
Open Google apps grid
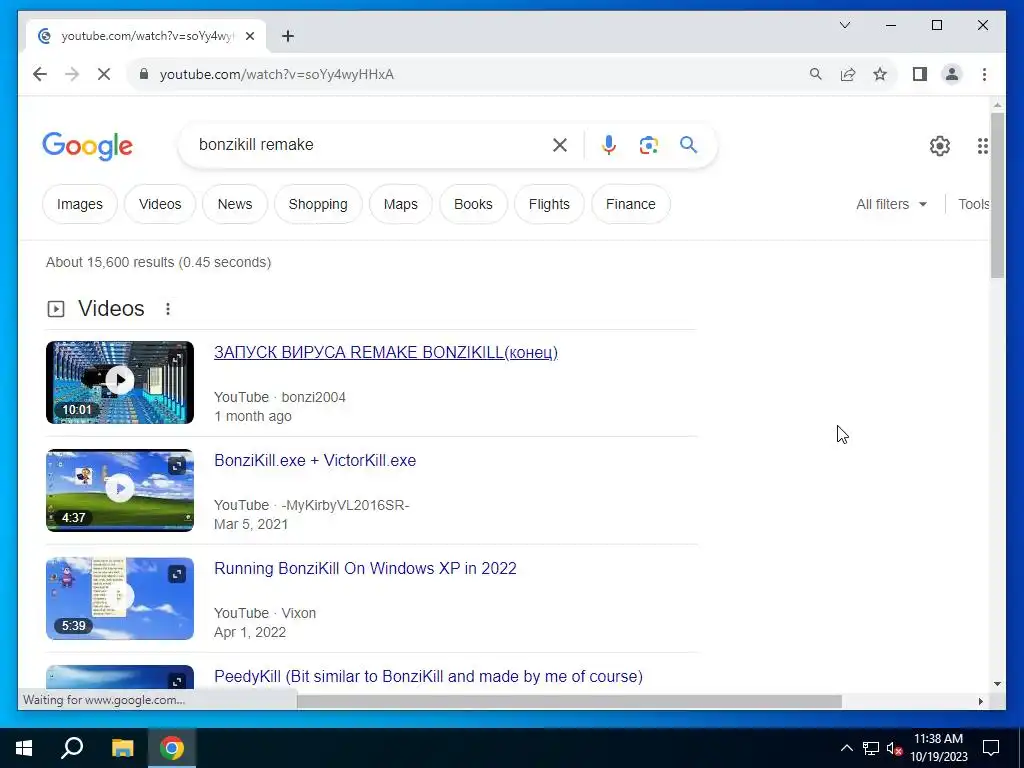coord(982,146)
